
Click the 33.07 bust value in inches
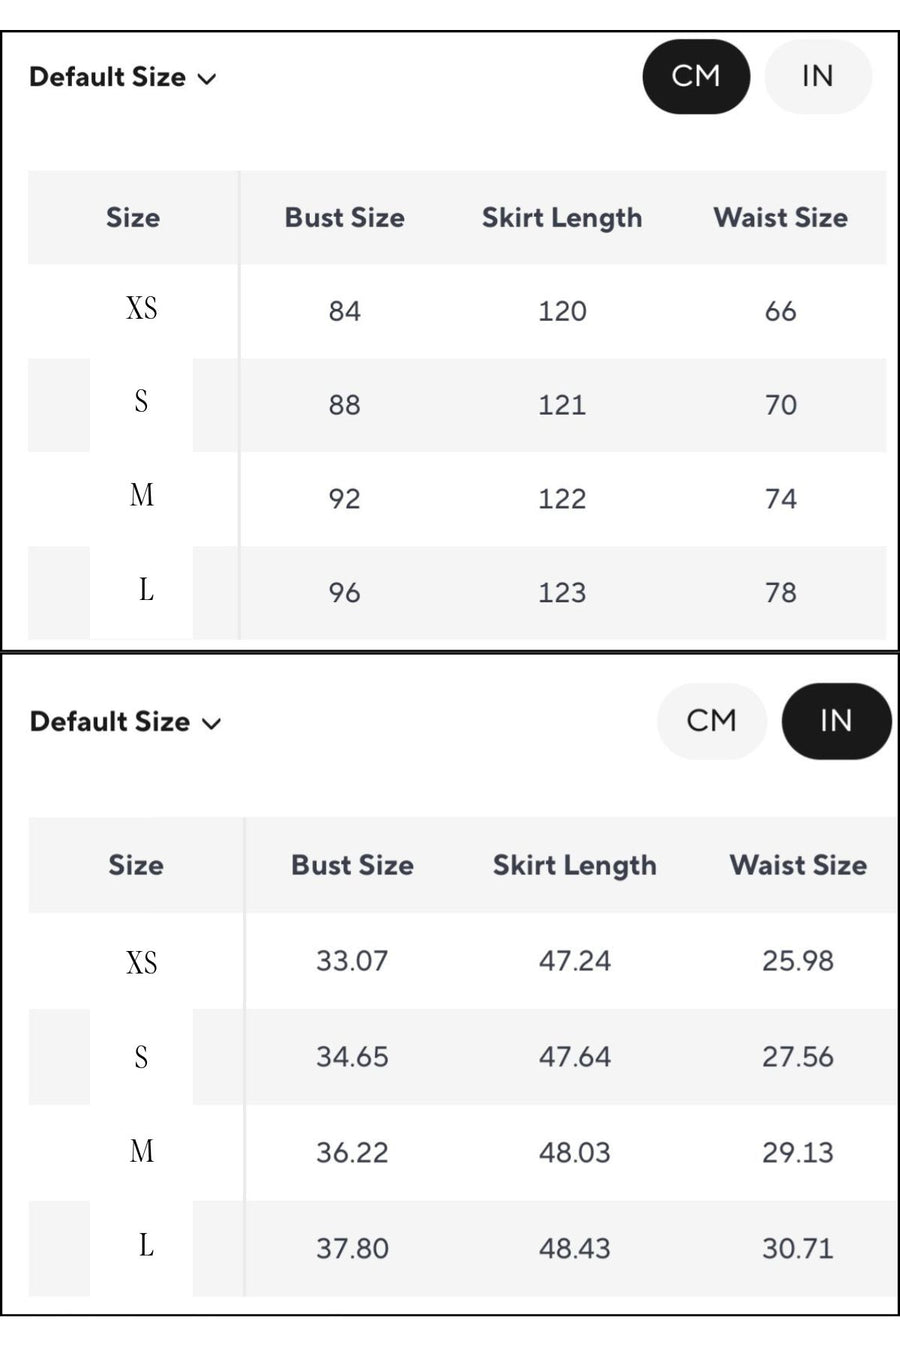coord(352,961)
